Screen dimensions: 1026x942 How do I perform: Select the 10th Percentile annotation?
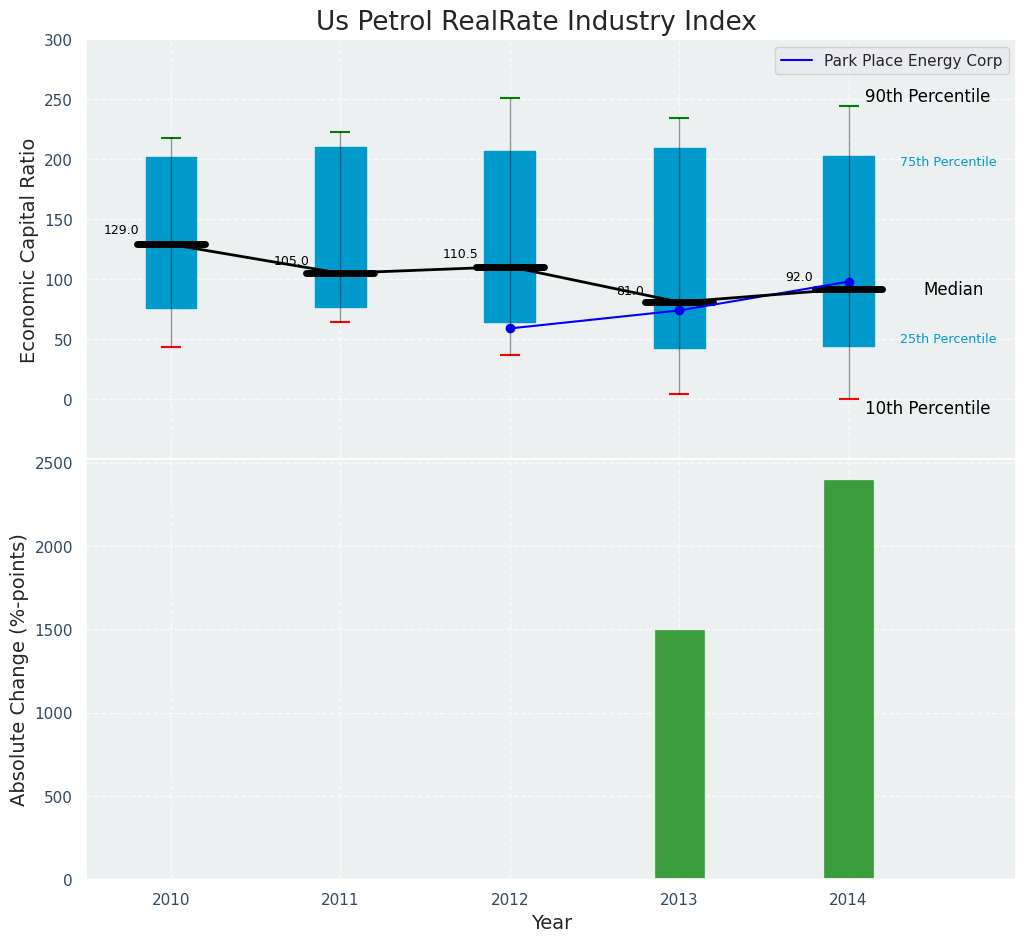(927, 408)
